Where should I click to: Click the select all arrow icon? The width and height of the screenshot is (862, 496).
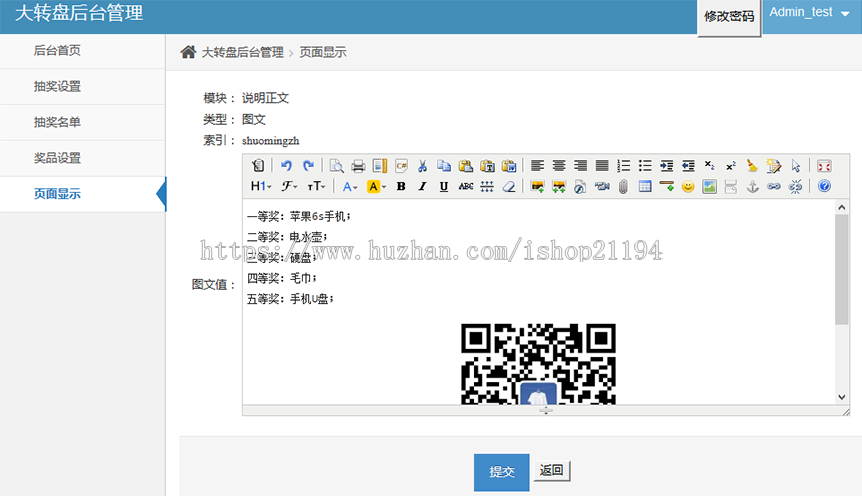796,166
